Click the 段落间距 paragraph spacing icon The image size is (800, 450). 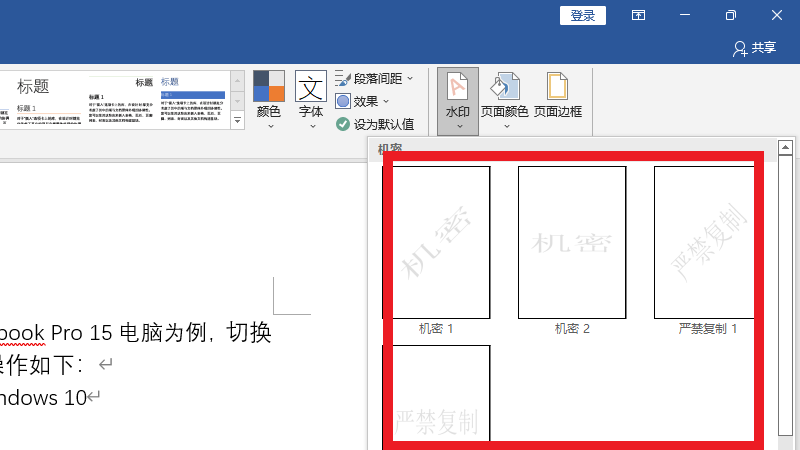click(343, 78)
